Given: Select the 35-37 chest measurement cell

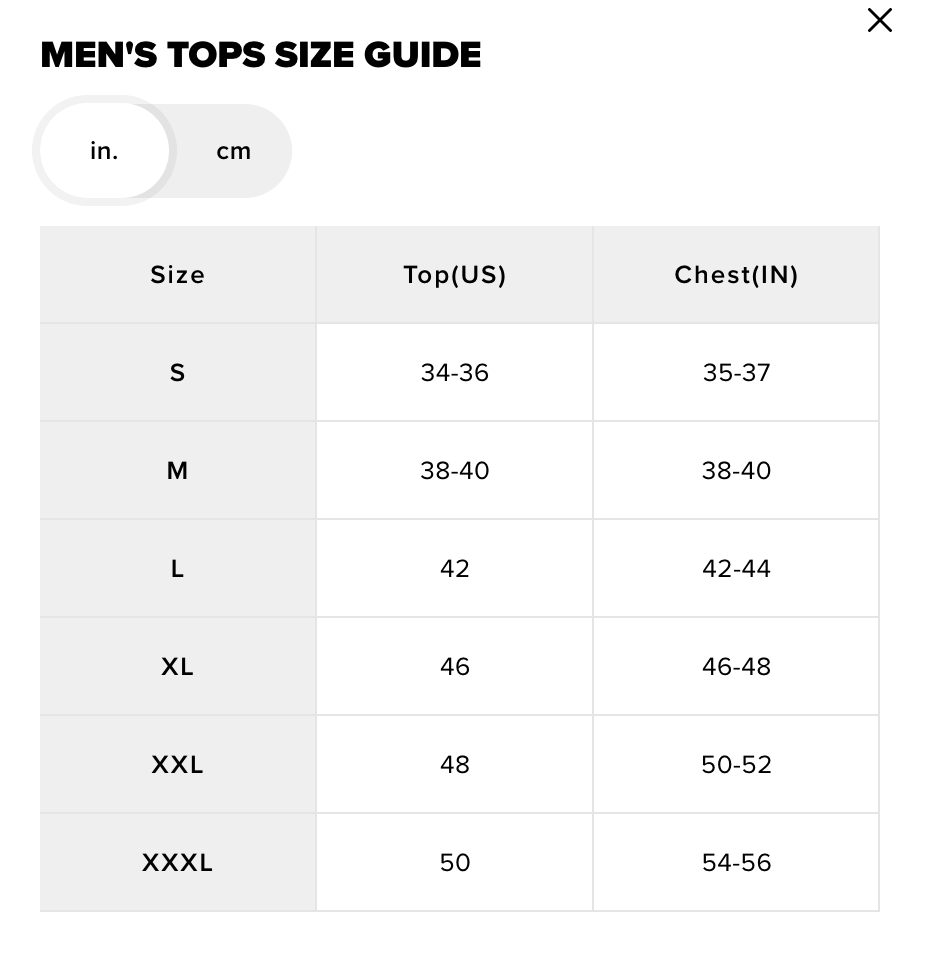Looking at the screenshot, I should pyautogui.click(x=736, y=373).
